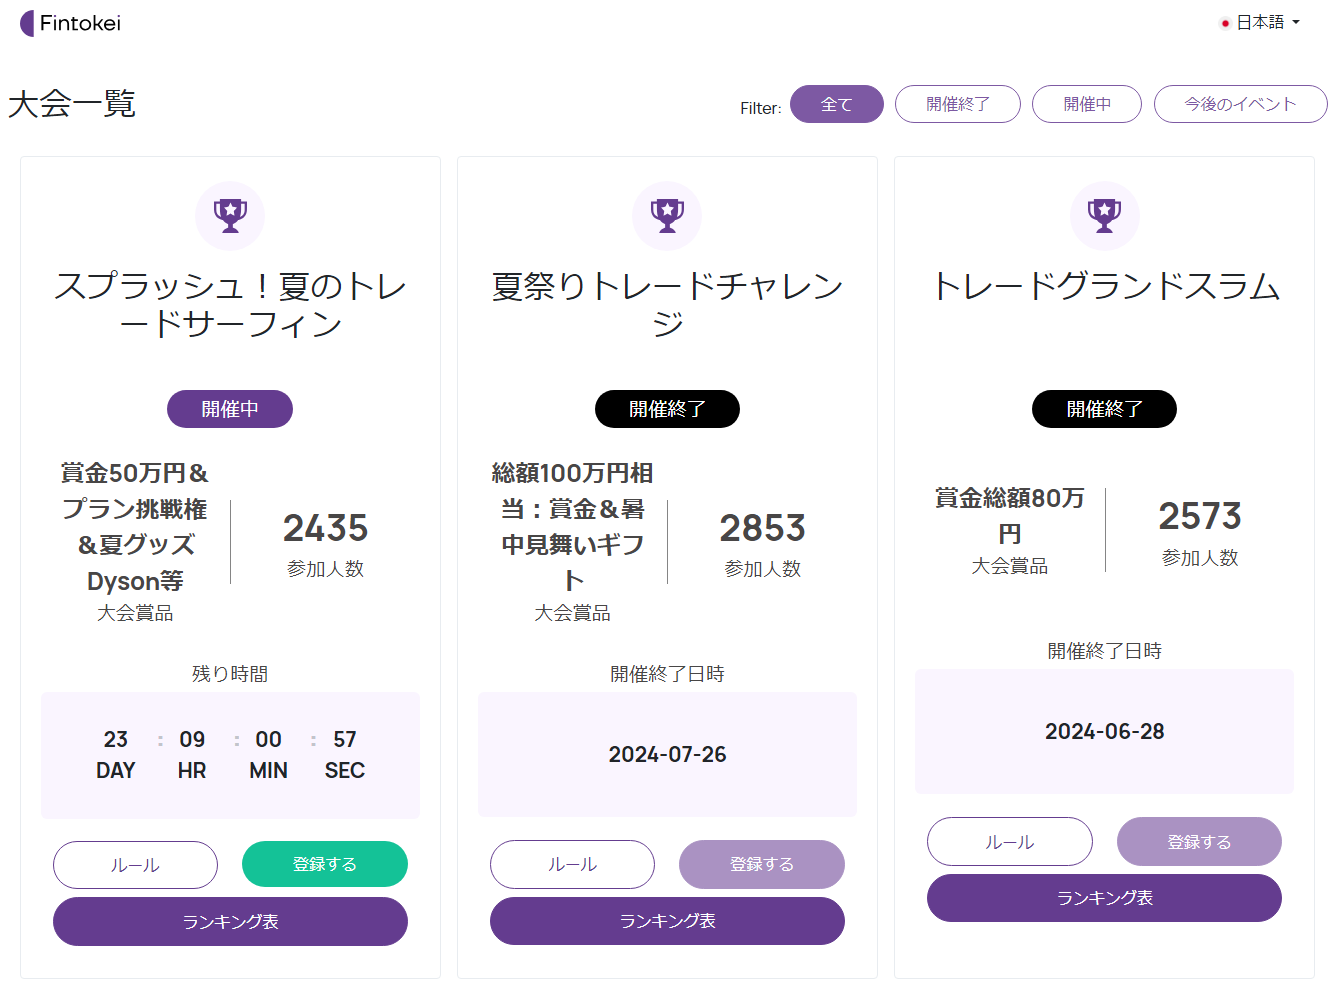The width and height of the screenshot is (1332, 987).
Task: Filter tournaments by 開催中
Action: (x=1086, y=104)
